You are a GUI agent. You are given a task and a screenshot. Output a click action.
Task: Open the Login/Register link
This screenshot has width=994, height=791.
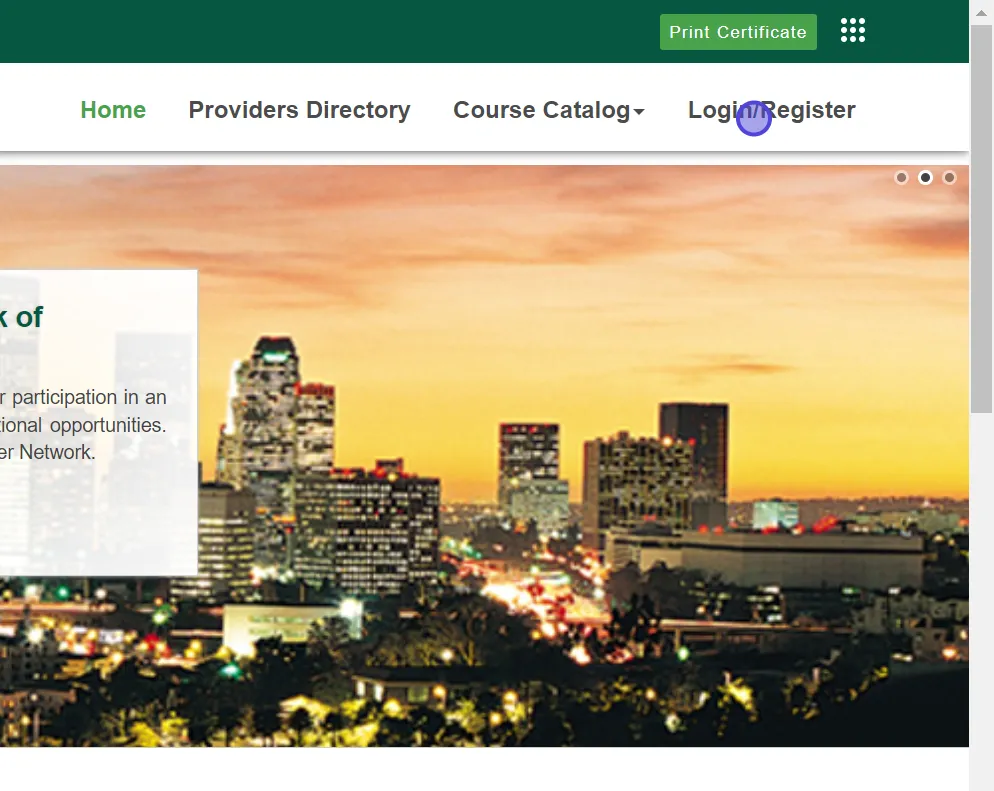(771, 110)
